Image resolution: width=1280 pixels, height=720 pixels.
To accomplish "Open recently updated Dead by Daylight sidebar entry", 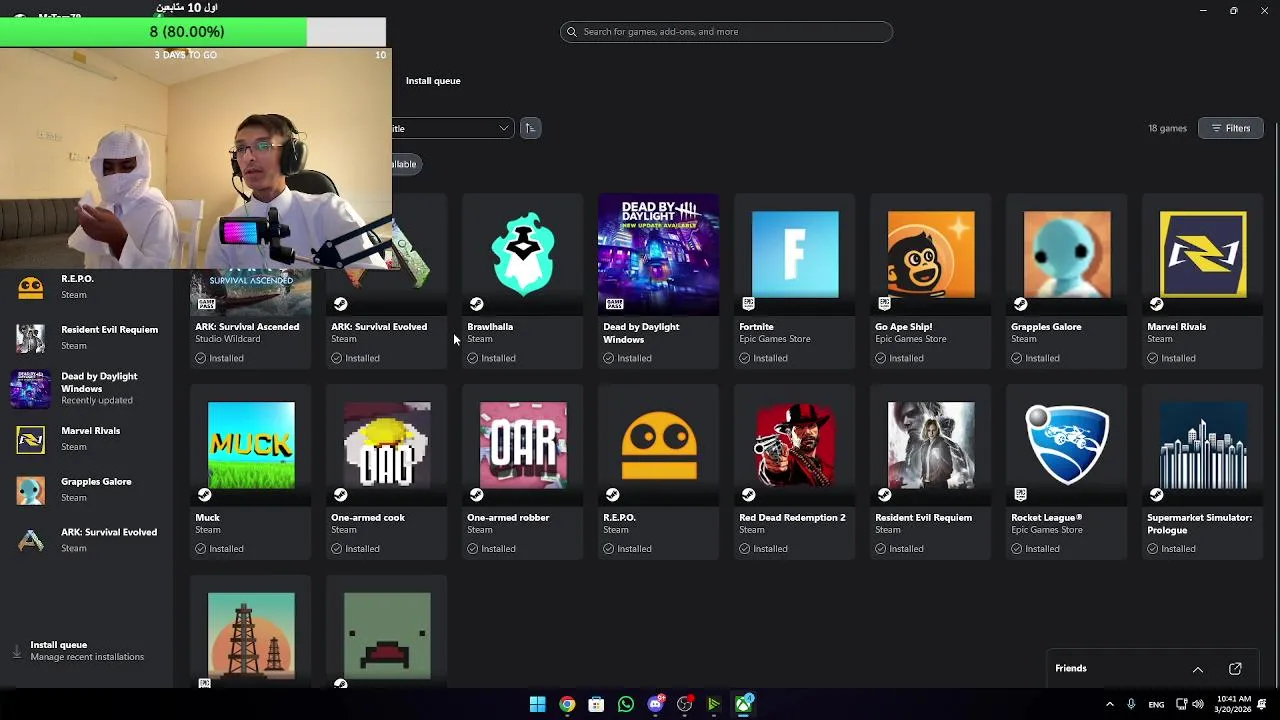I will click(x=86, y=388).
